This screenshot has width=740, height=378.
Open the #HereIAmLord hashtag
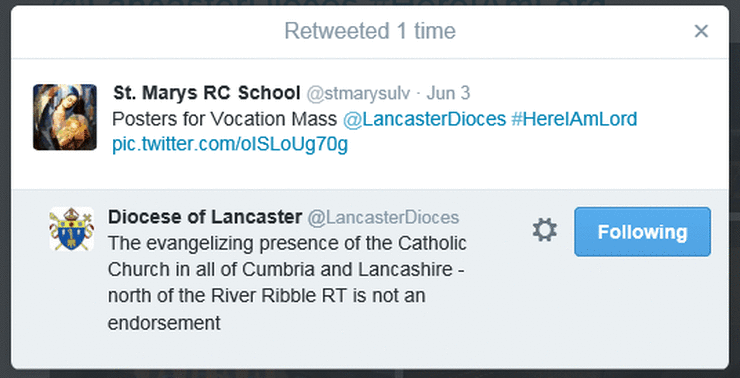click(x=574, y=119)
